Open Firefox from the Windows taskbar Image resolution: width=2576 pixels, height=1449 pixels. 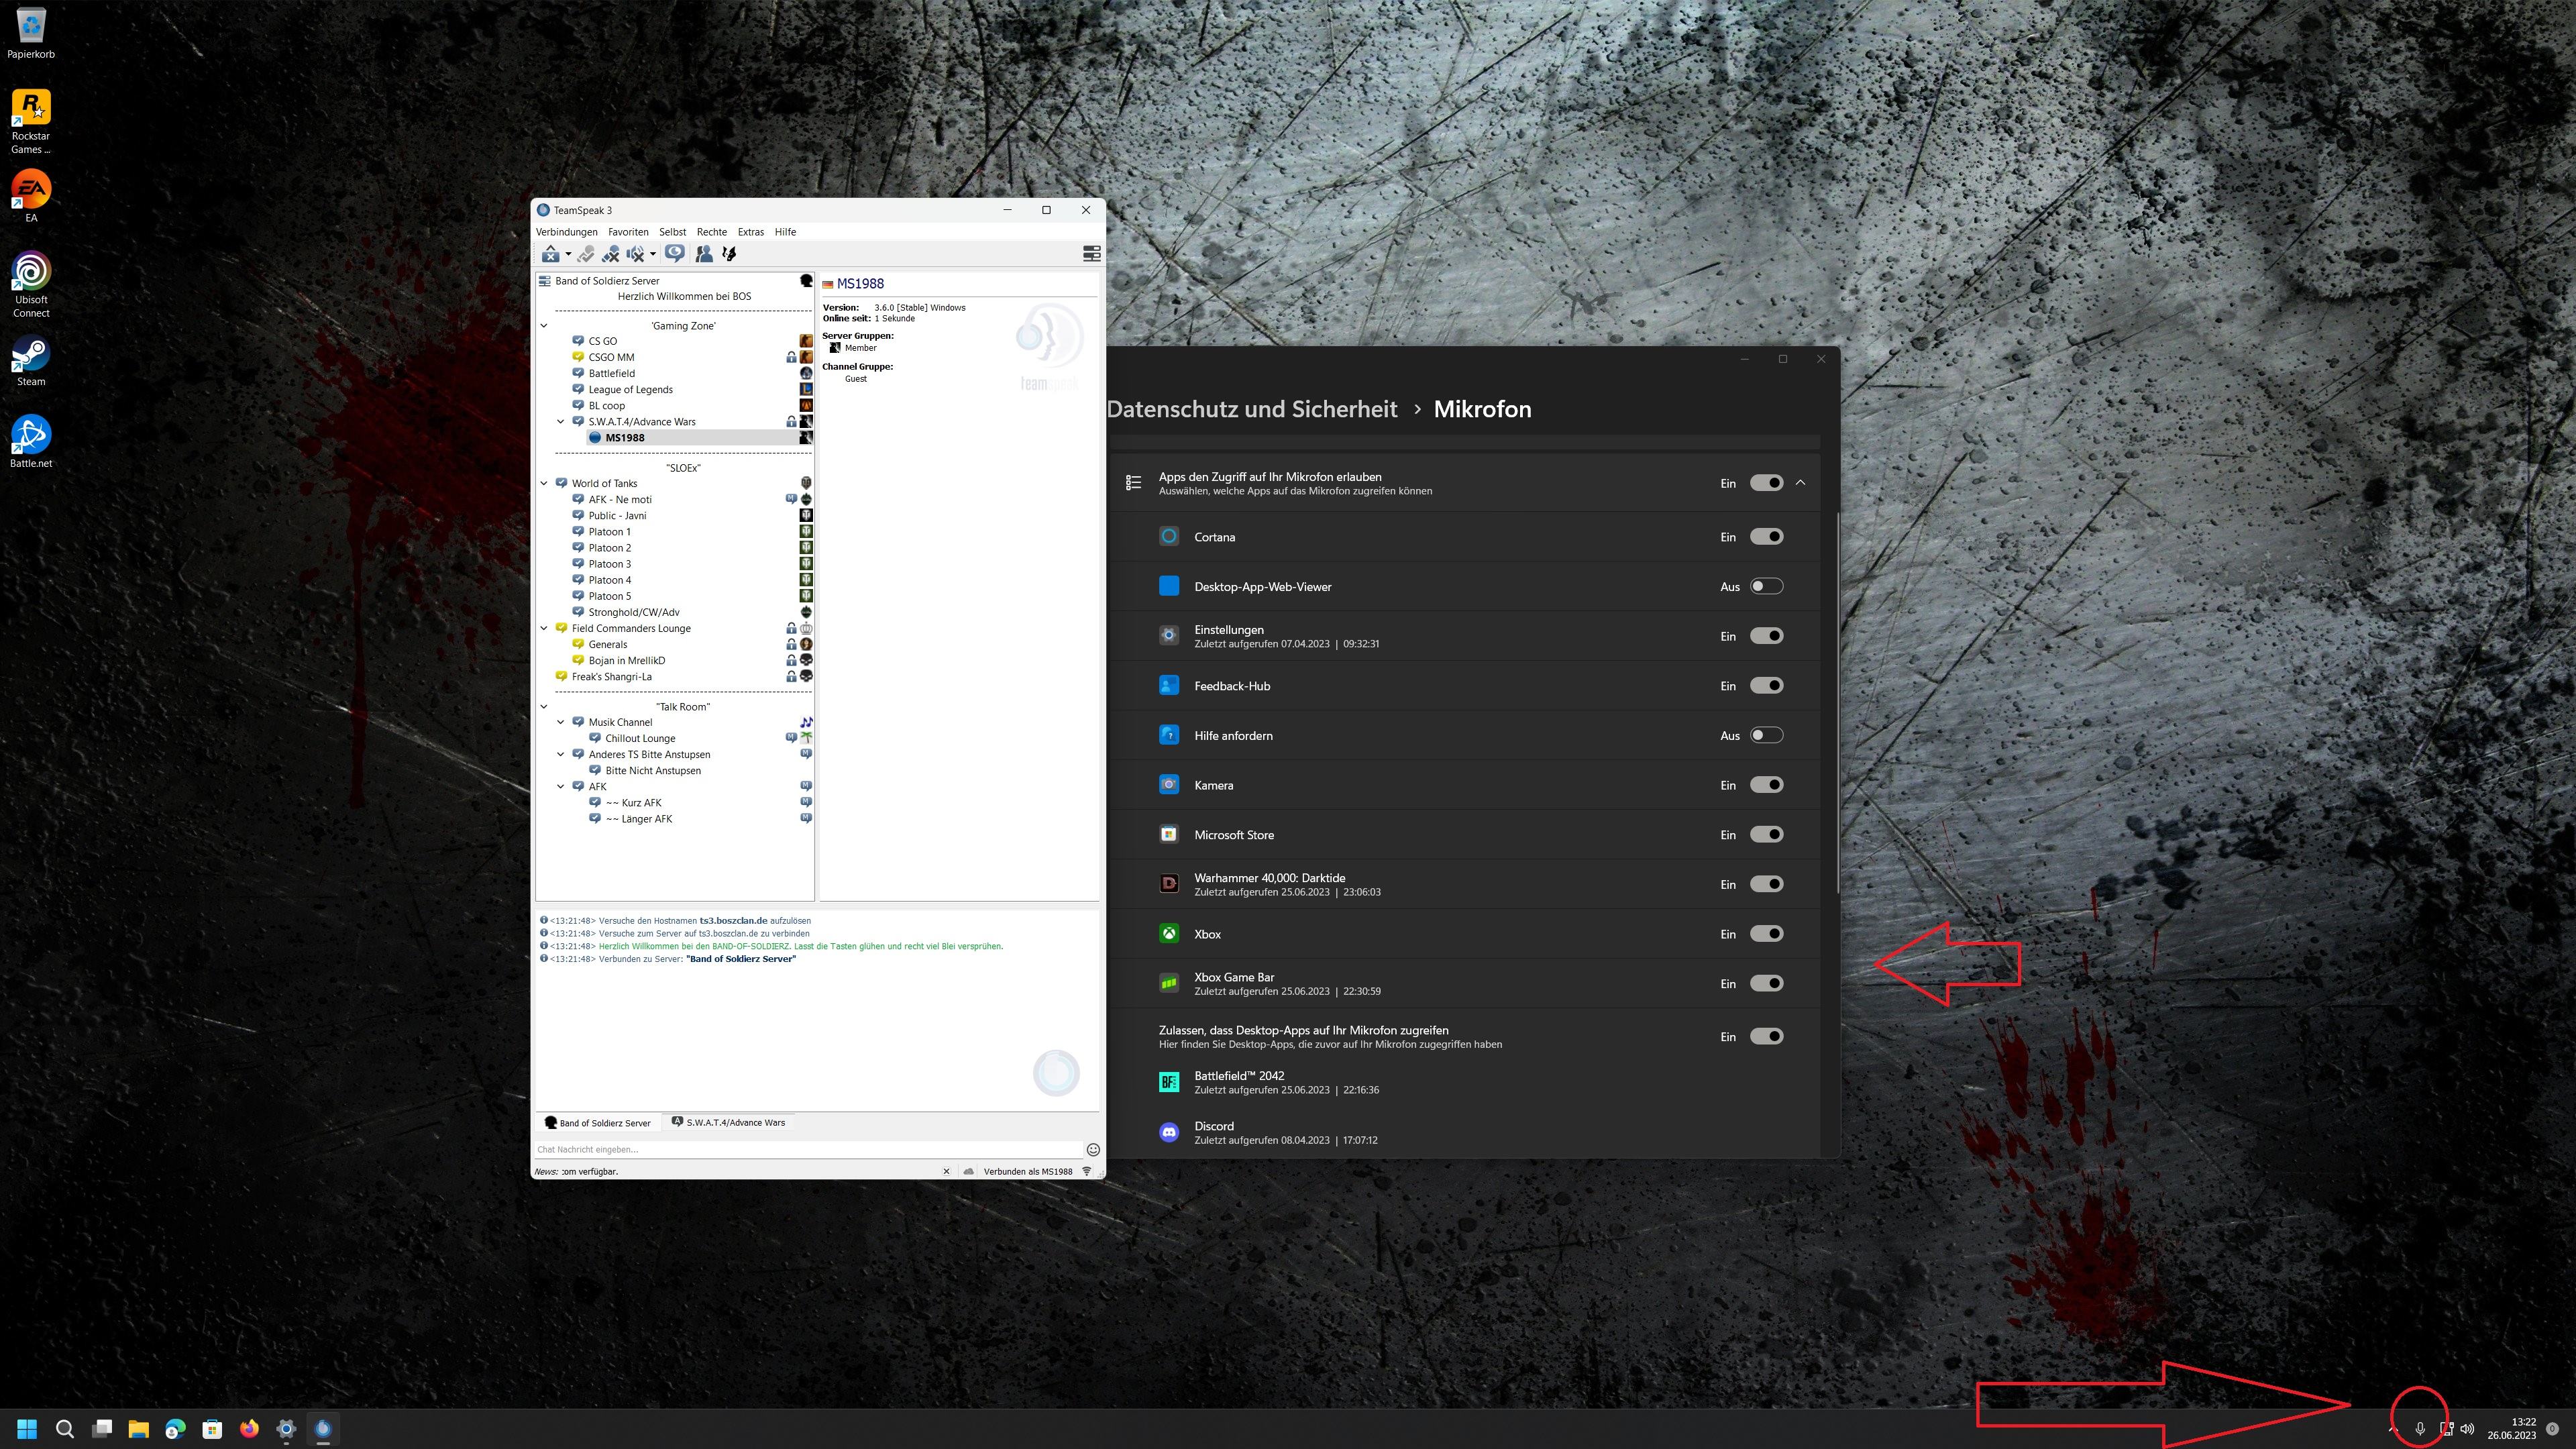(x=249, y=1429)
